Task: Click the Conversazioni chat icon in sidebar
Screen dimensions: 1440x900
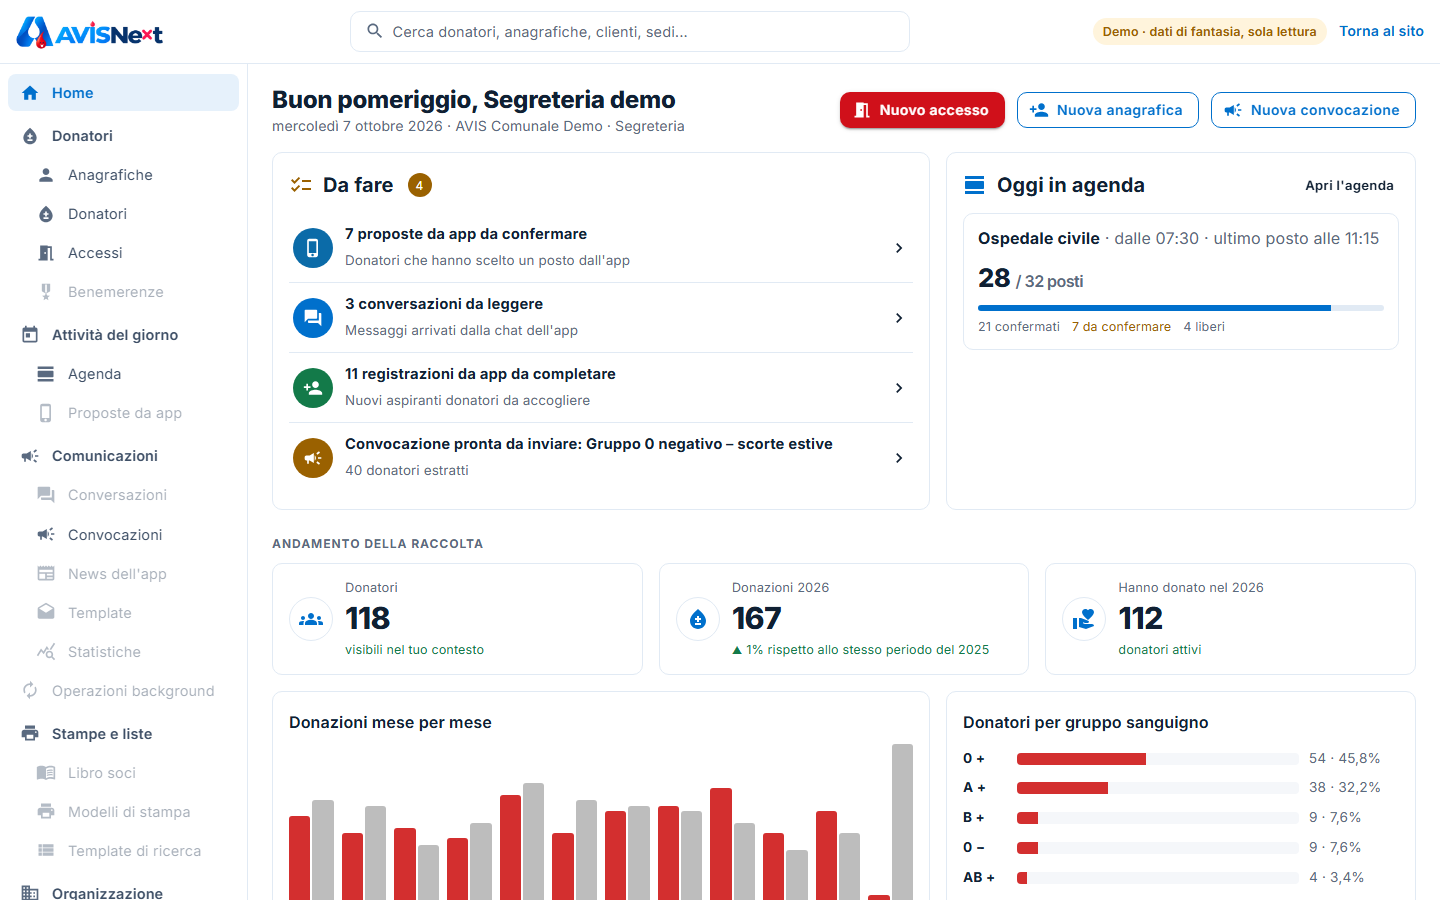Action: pyautogui.click(x=46, y=495)
